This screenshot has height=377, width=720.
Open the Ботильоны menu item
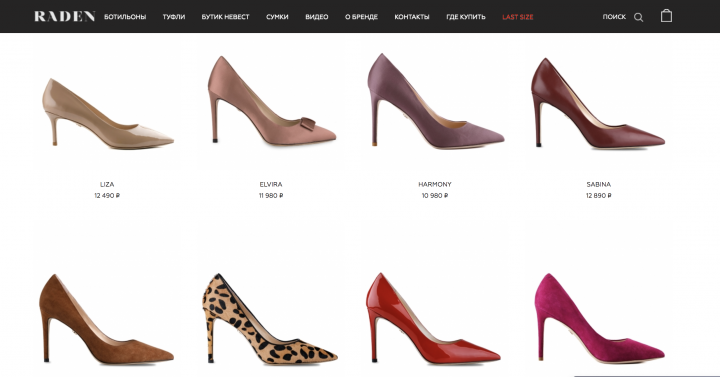point(125,17)
